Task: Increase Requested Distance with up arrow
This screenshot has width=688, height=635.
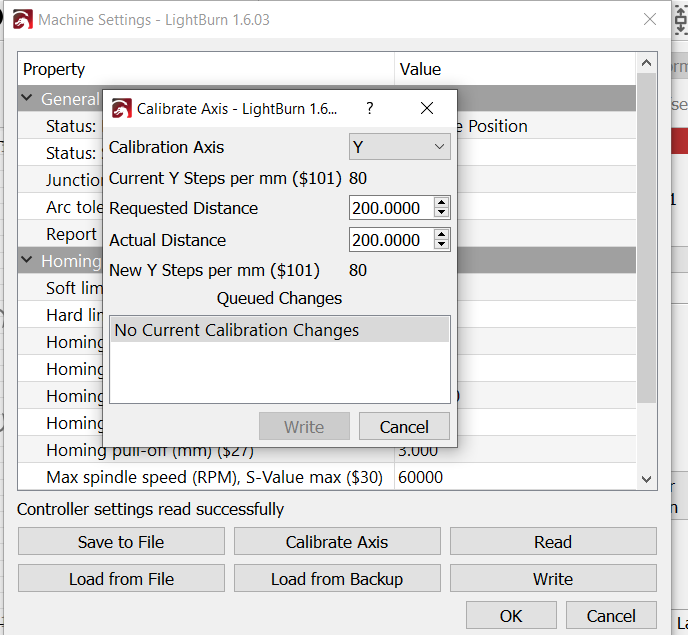Action: click(x=441, y=202)
